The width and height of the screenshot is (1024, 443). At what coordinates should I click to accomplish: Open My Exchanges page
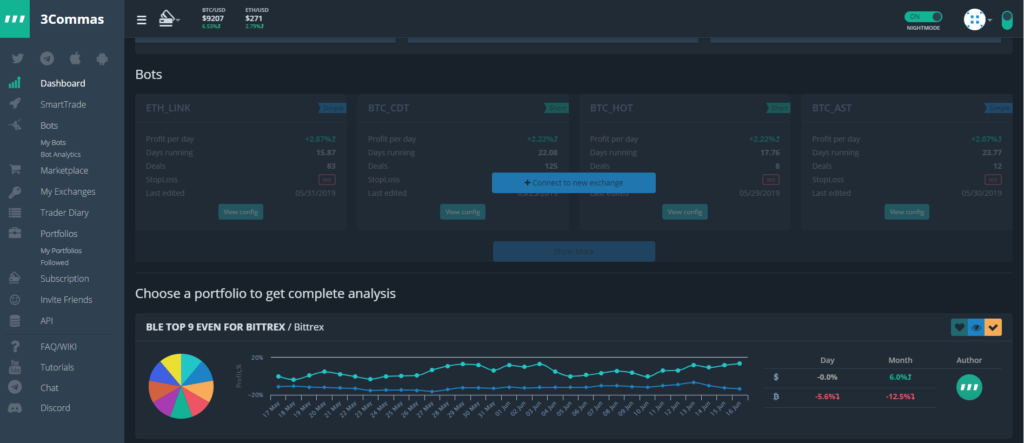68,192
